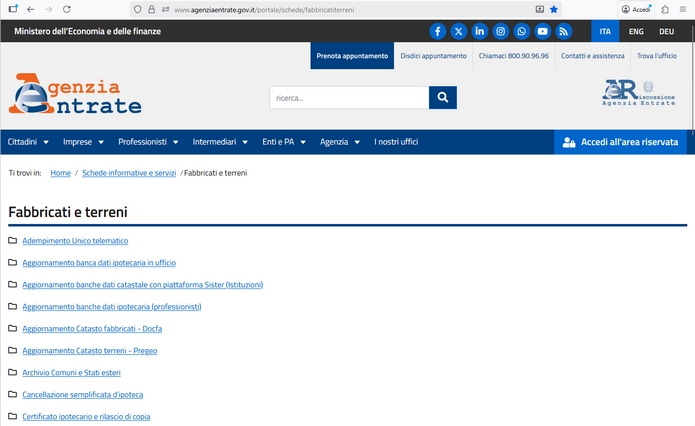Switch language to ITA
This screenshot has height=426, width=695.
(x=605, y=31)
